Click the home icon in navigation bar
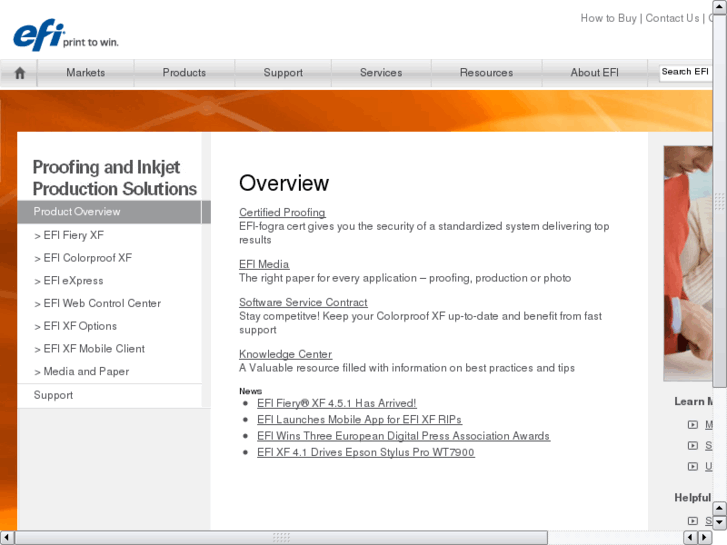 [x=19, y=73]
